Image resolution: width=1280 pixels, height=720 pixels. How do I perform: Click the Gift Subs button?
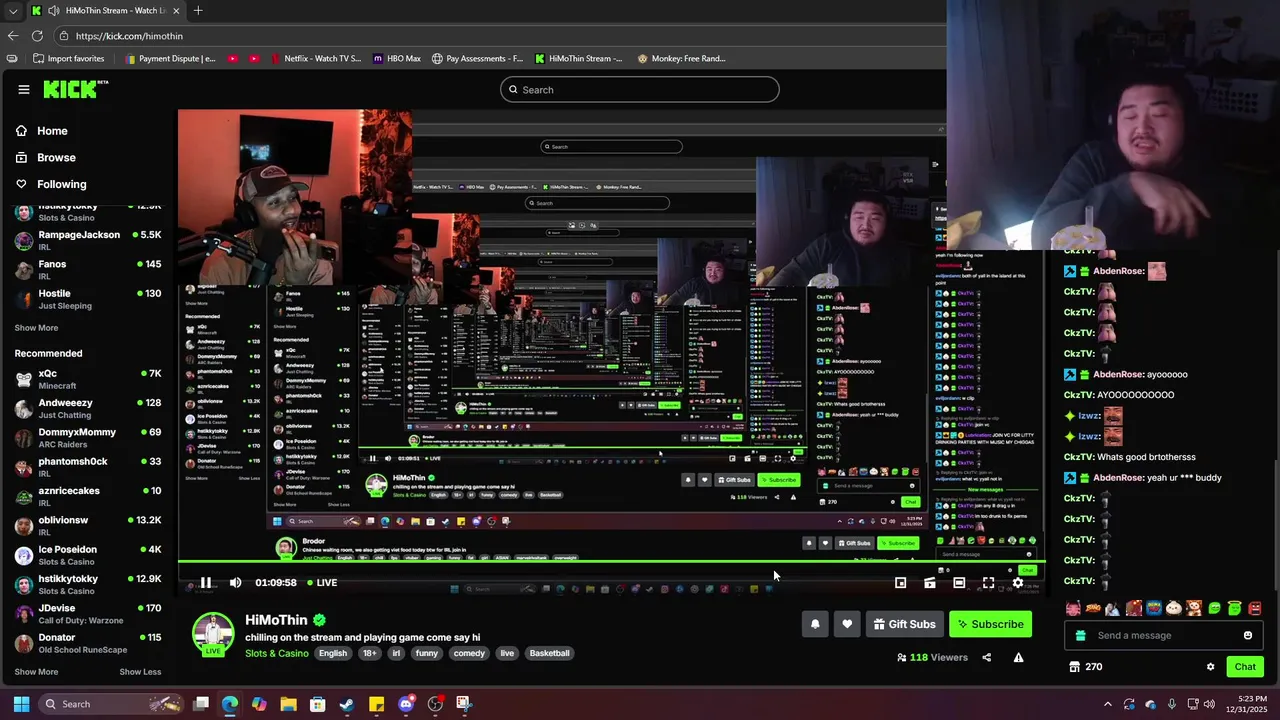904,624
